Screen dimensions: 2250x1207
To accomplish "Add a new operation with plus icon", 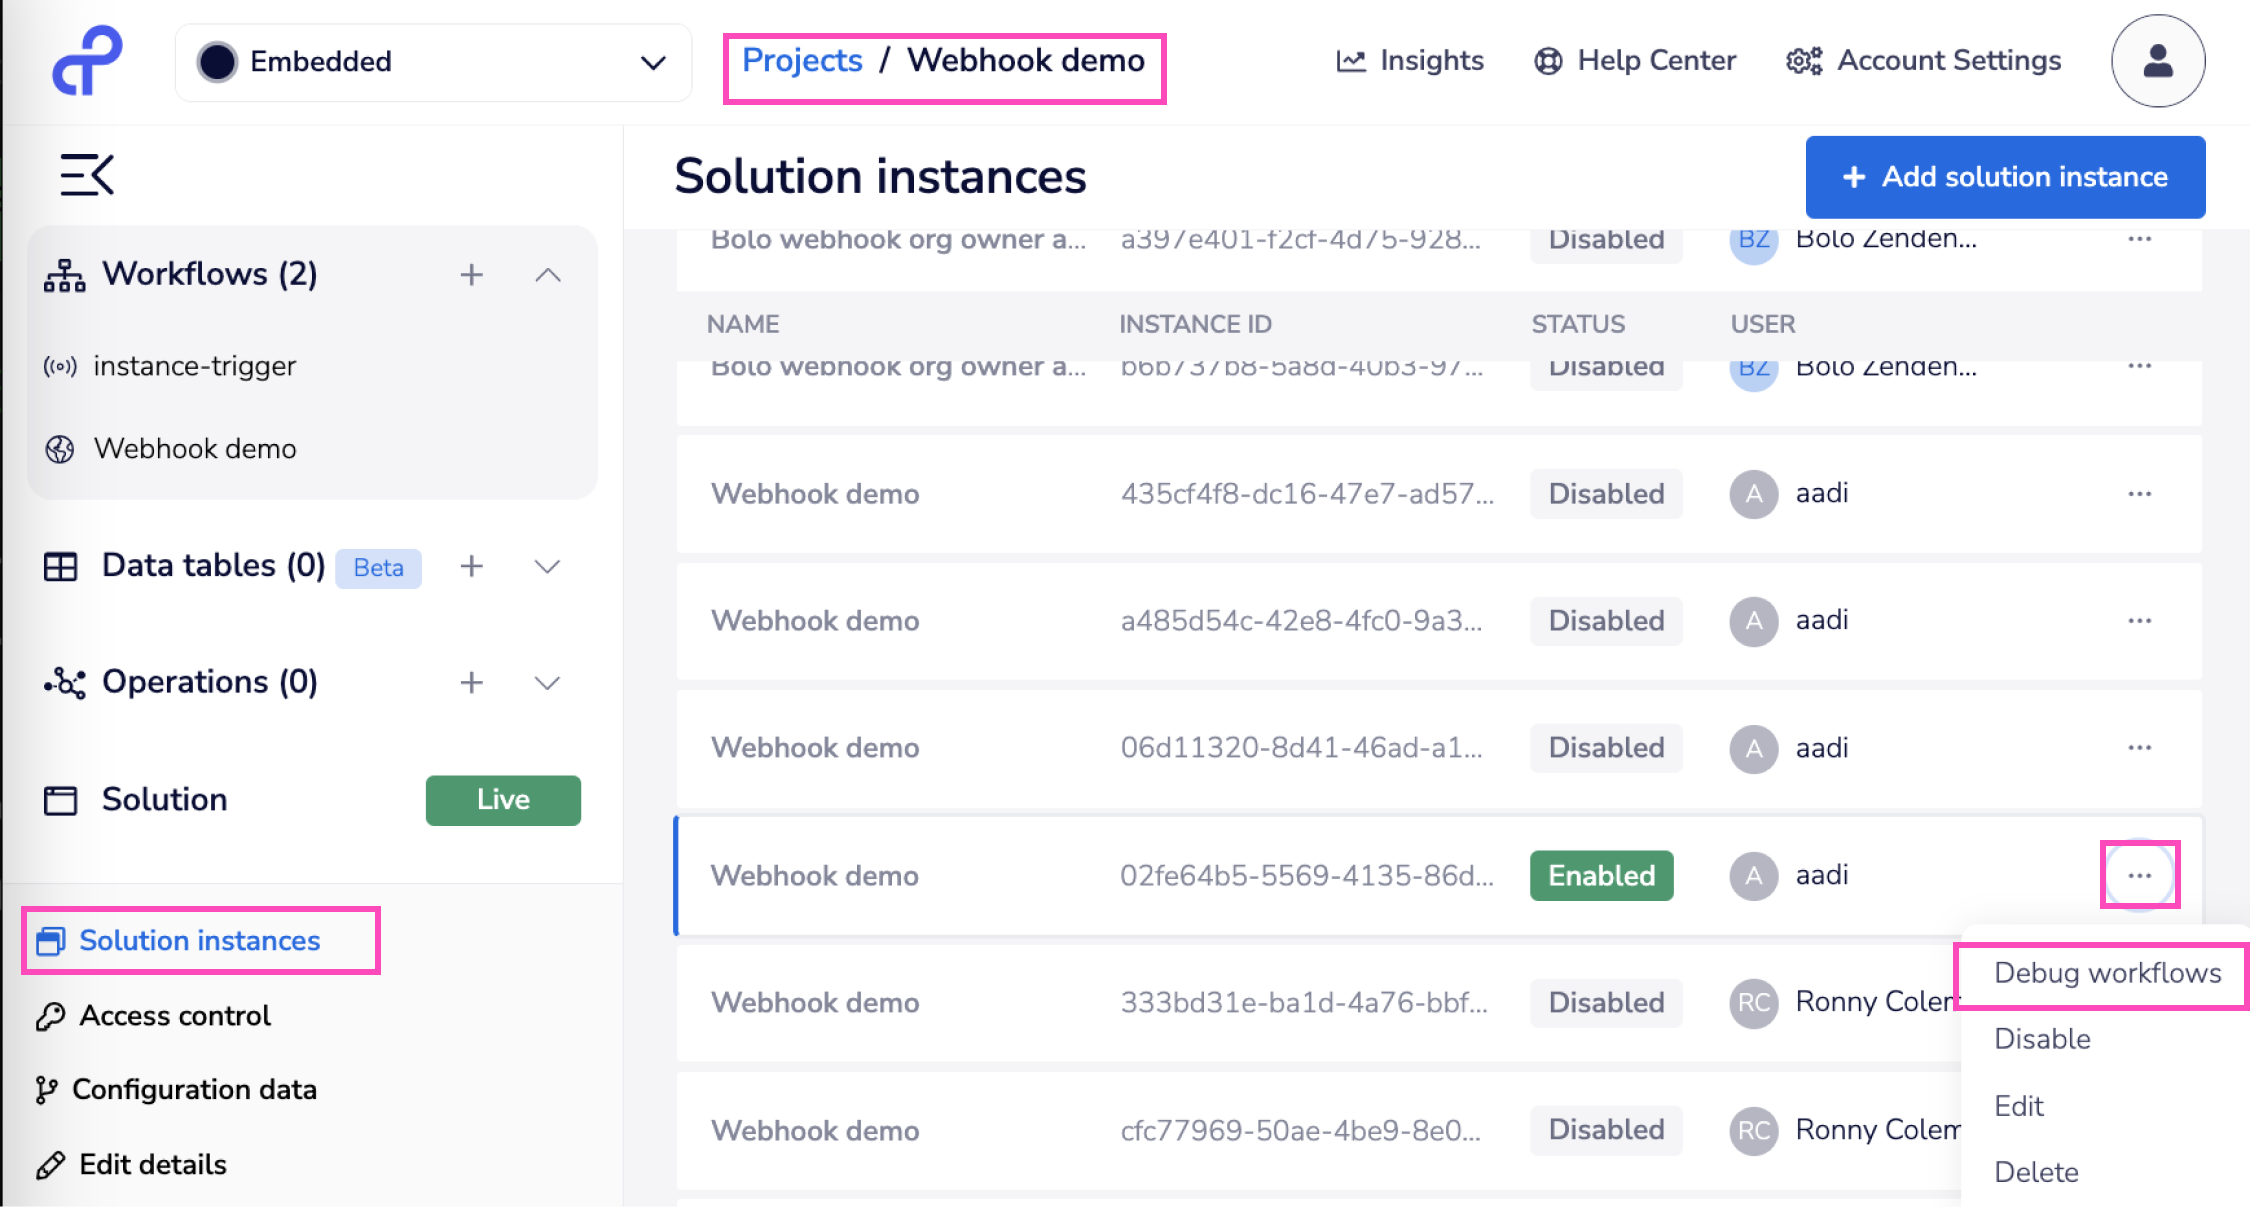I will (471, 683).
